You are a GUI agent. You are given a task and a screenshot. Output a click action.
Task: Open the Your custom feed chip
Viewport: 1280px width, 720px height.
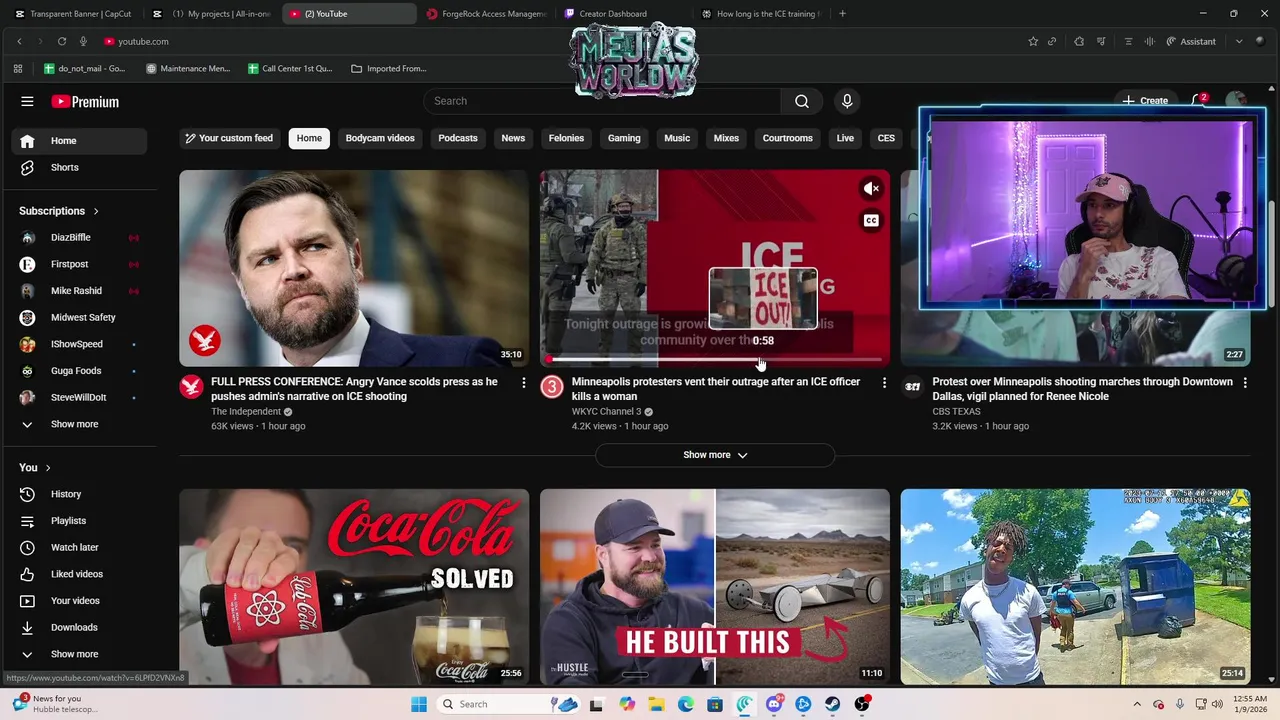point(229,138)
